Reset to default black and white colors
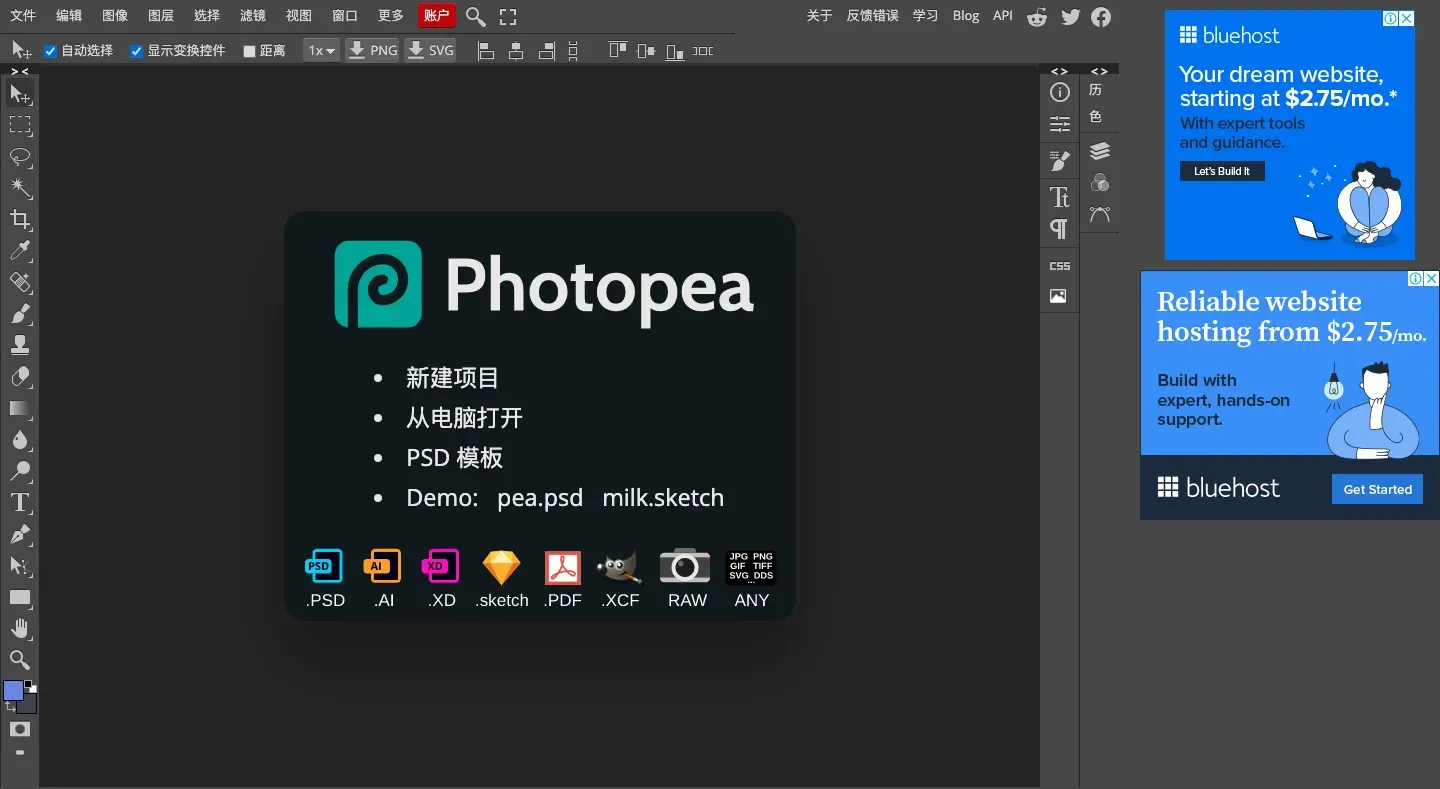 point(31,686)
